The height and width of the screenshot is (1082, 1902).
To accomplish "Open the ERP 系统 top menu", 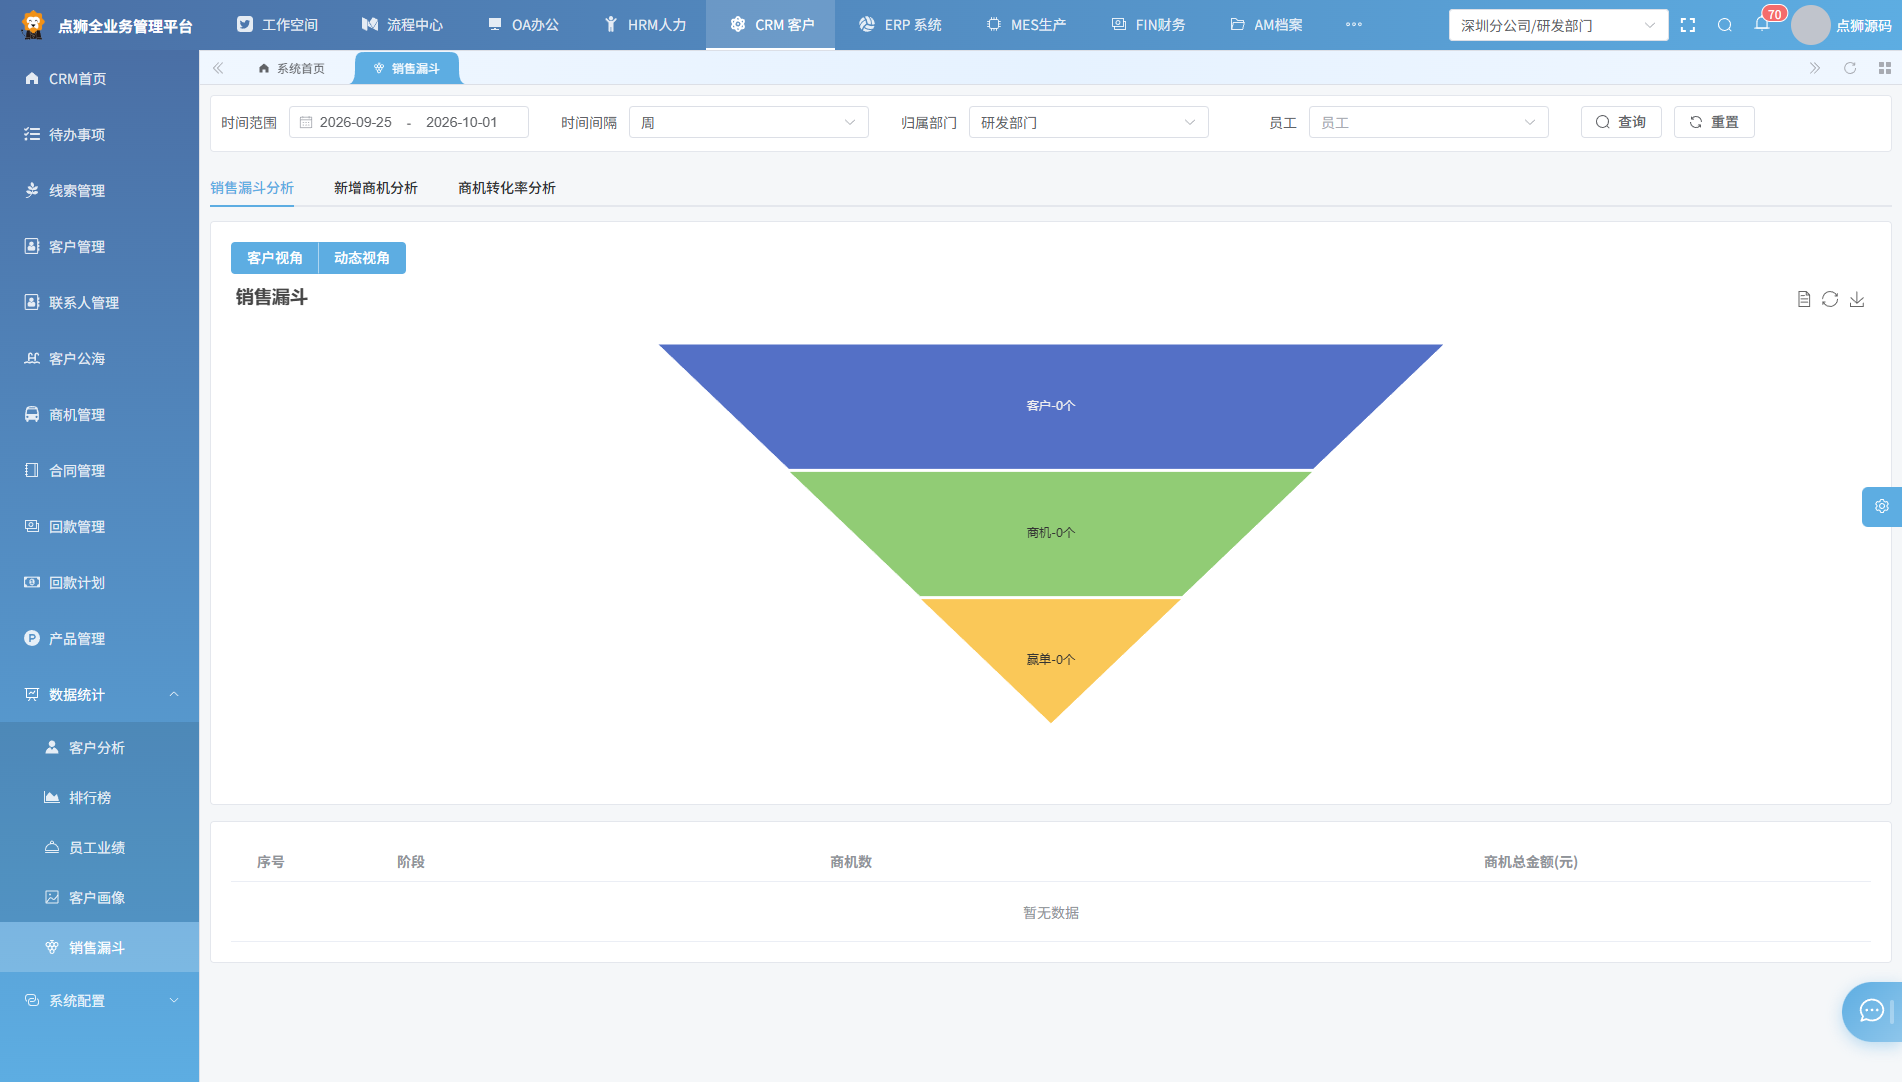I will coord(900,25).
